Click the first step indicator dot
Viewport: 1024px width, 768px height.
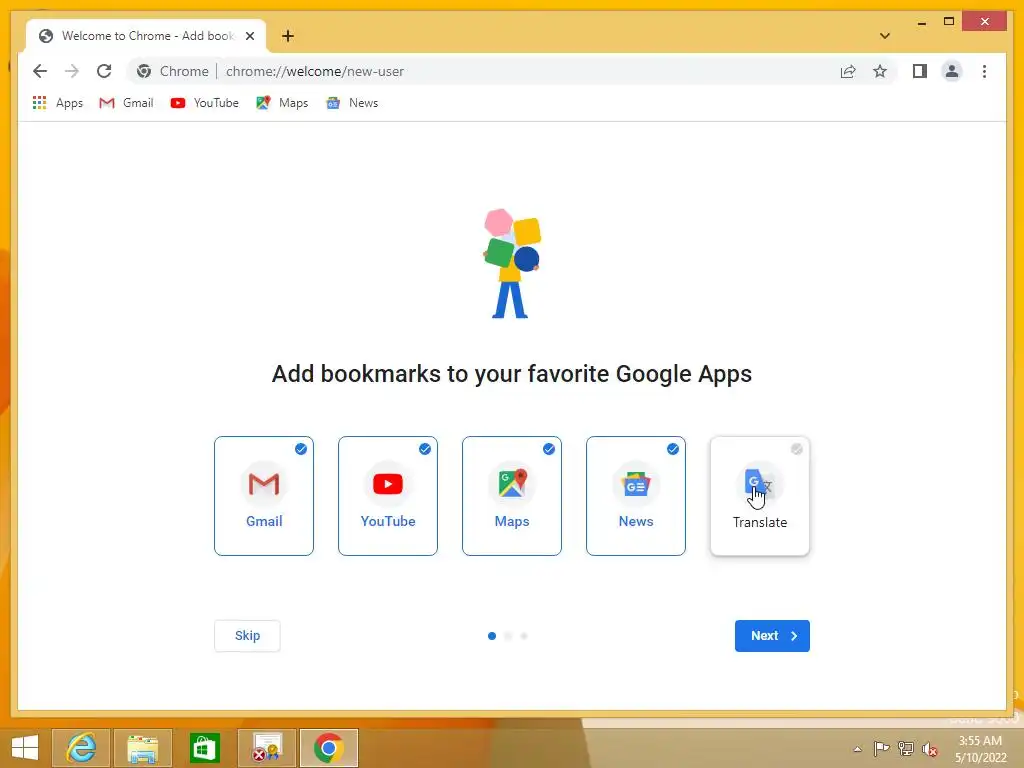coord(492,635)
